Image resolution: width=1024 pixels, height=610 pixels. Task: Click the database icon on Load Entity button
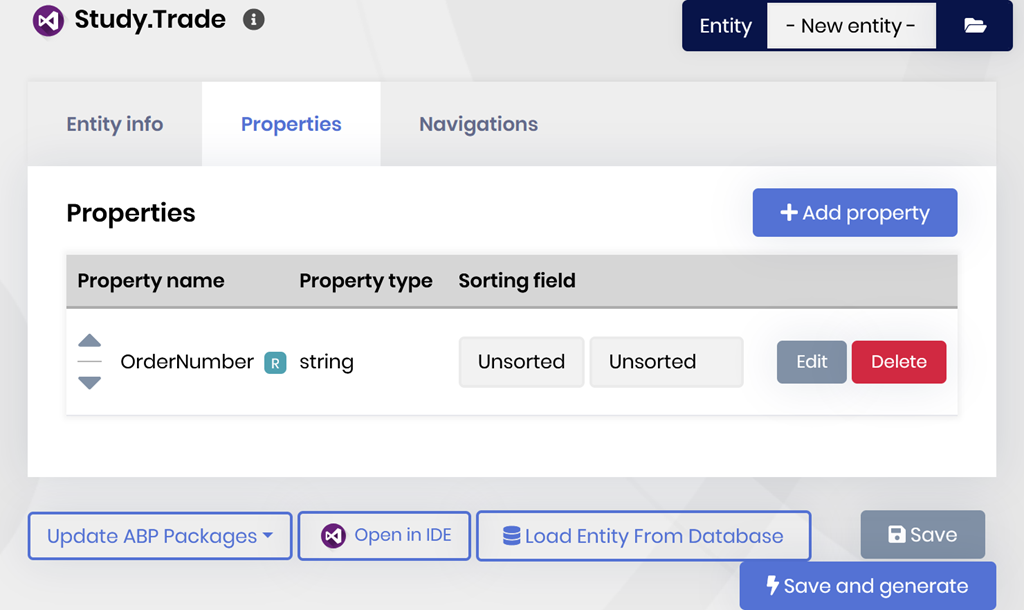[x=511, y=536]
